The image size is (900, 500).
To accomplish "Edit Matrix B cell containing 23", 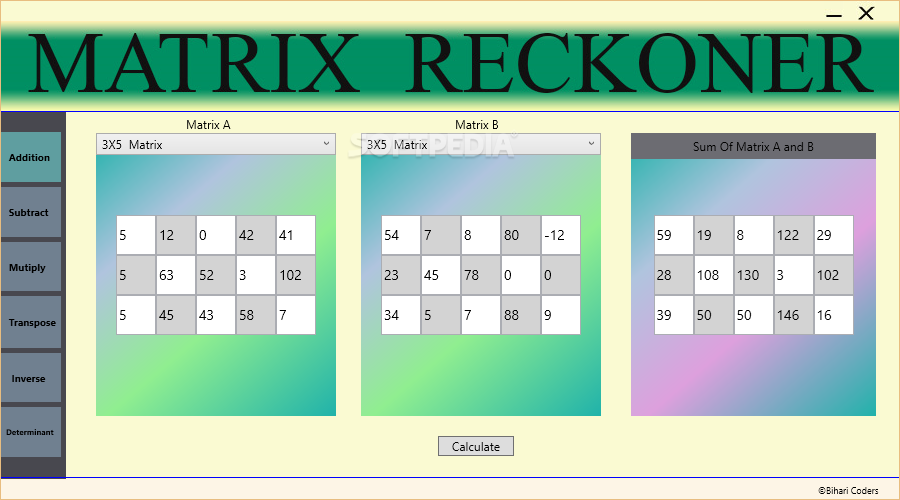I will coord(401,275).
